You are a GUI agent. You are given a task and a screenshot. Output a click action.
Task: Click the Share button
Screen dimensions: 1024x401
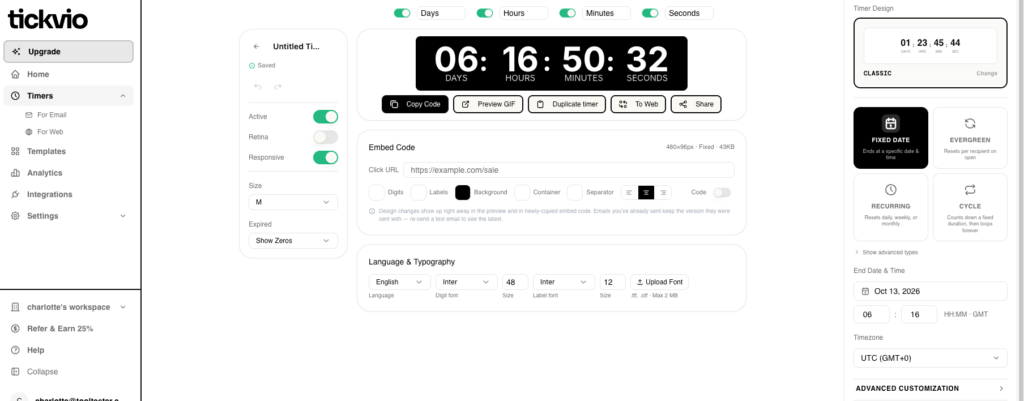pos(696,104)
